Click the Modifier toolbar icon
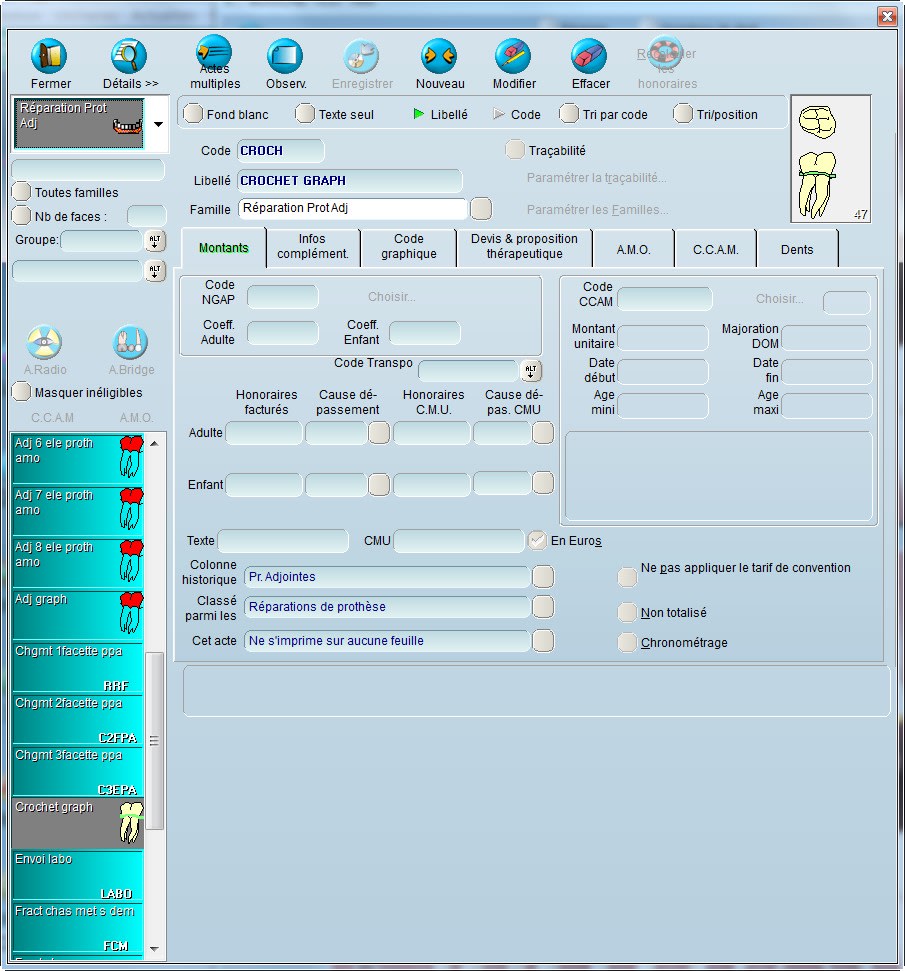The height and width of the screenshot is (971, 905). tap(513, 56)
